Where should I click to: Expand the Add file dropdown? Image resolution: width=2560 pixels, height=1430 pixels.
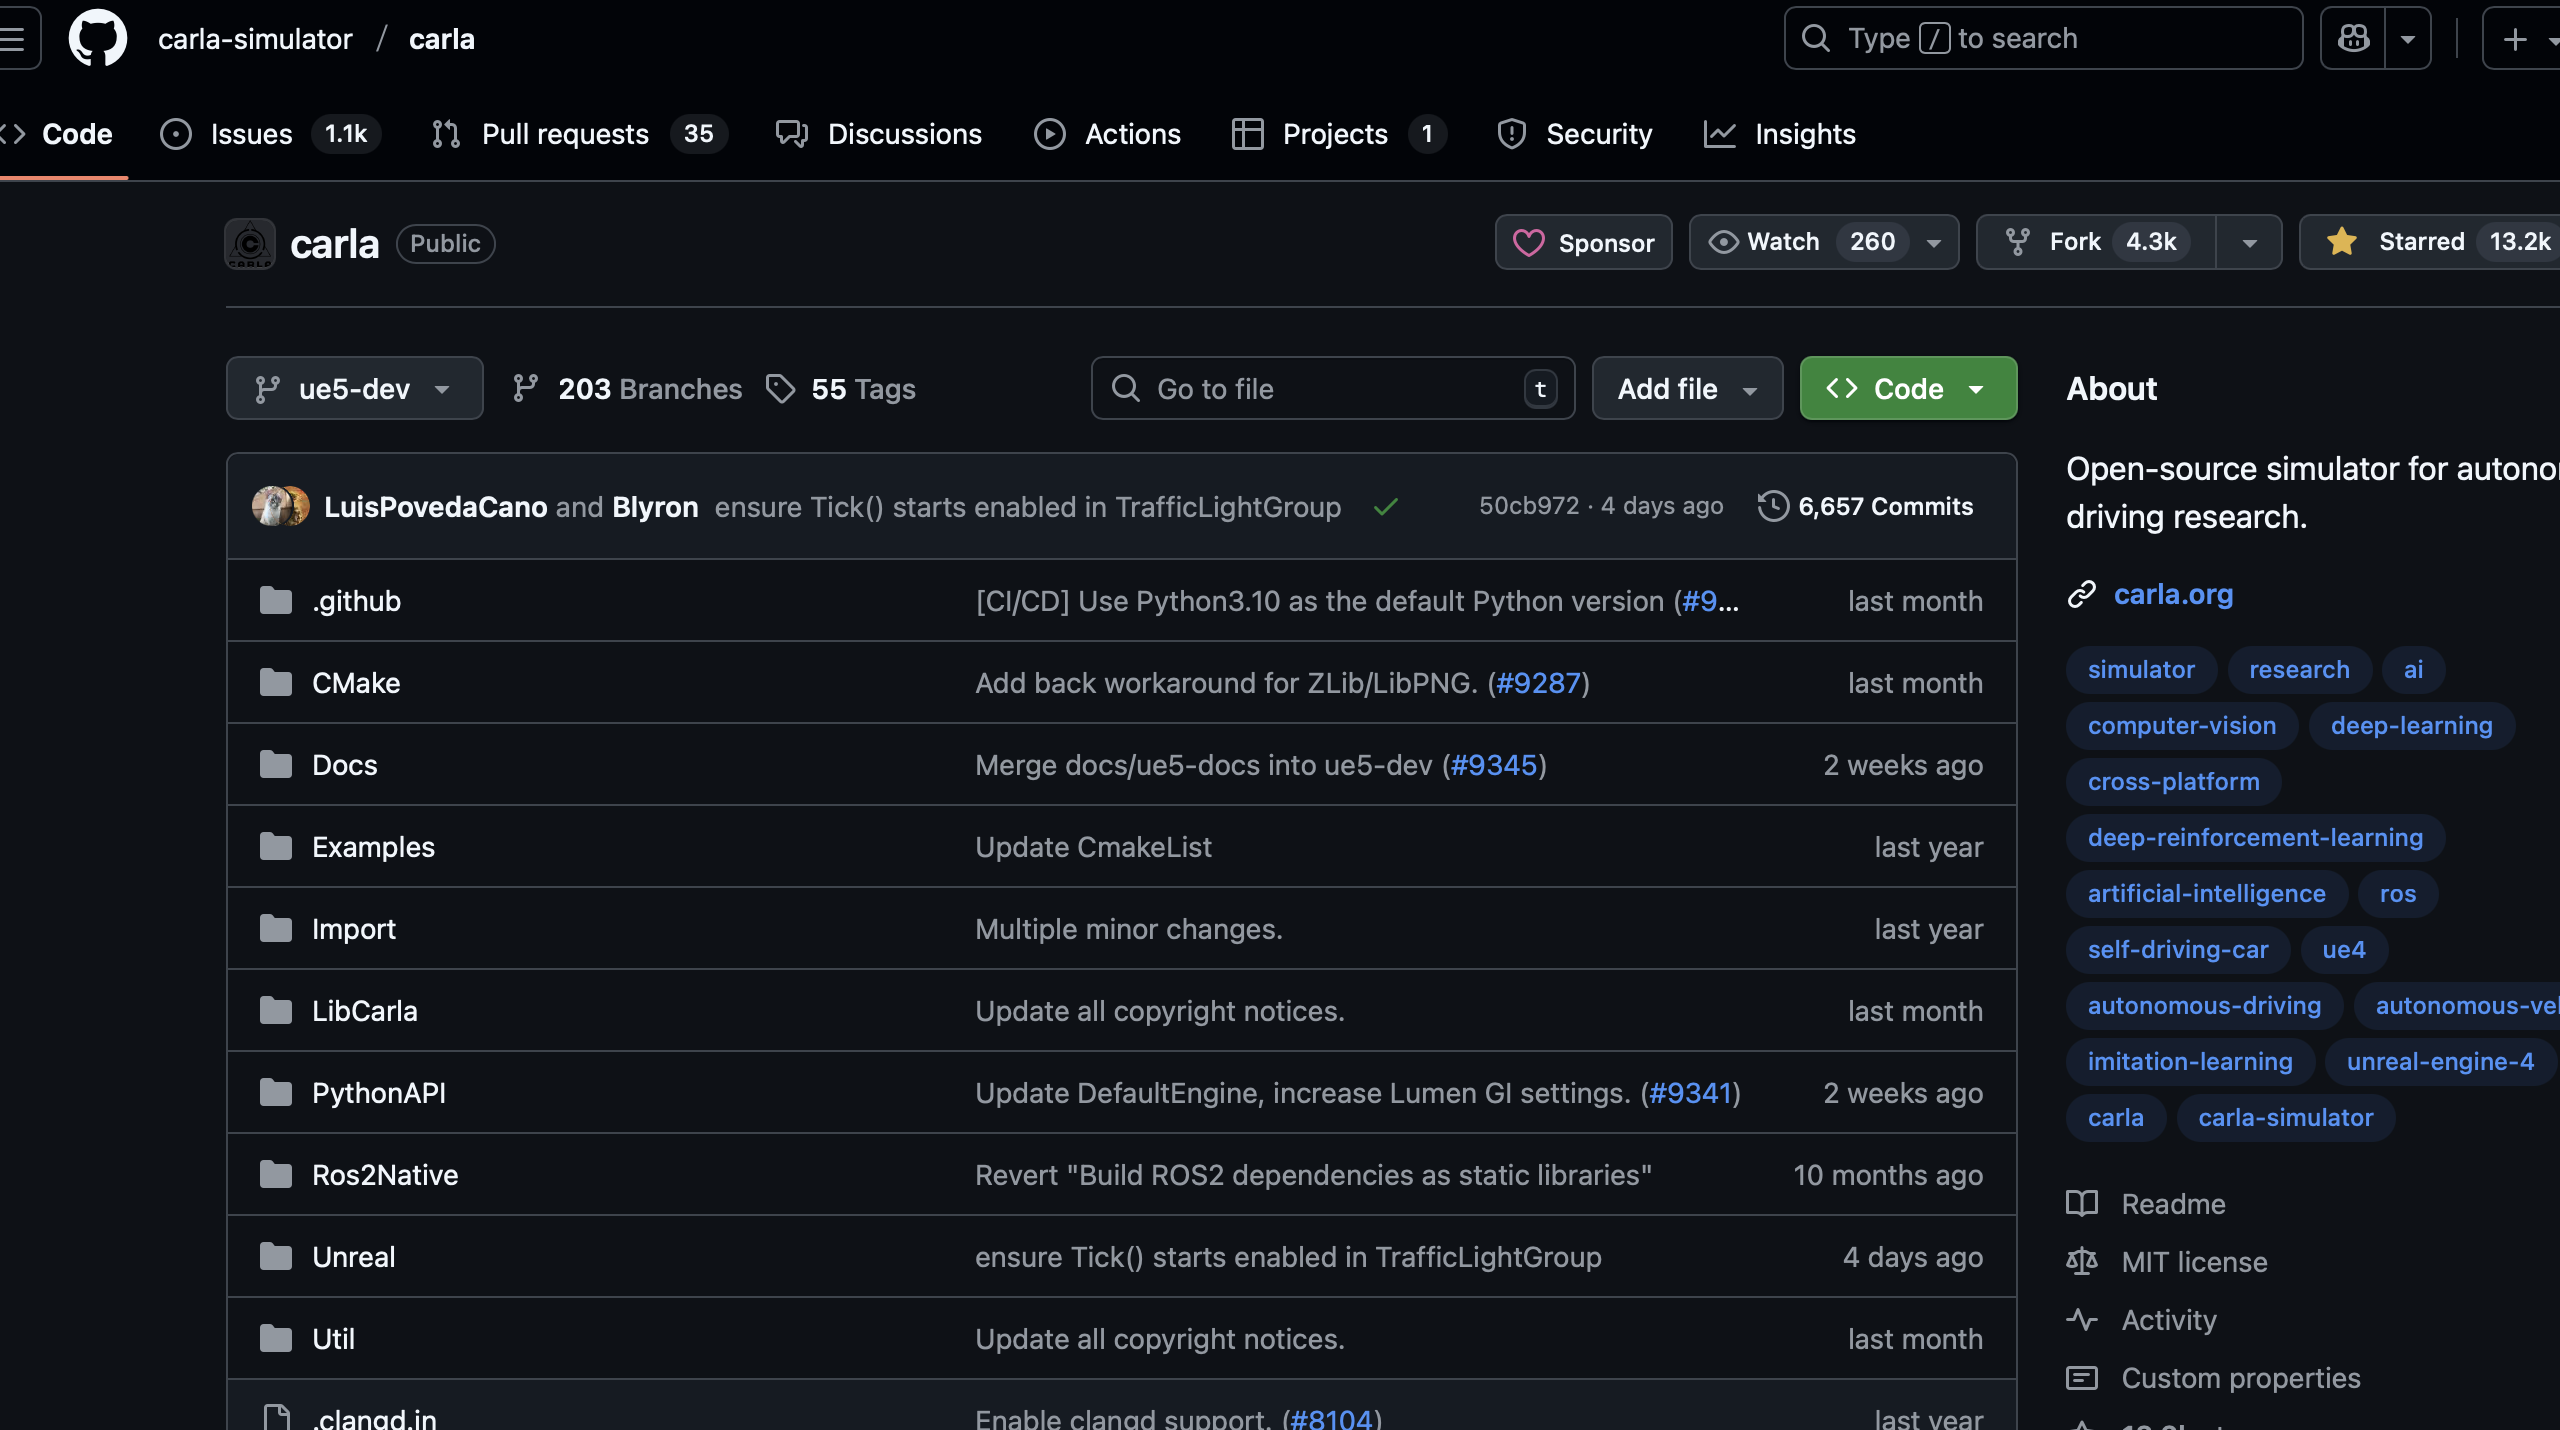[x=1686, y=389]
